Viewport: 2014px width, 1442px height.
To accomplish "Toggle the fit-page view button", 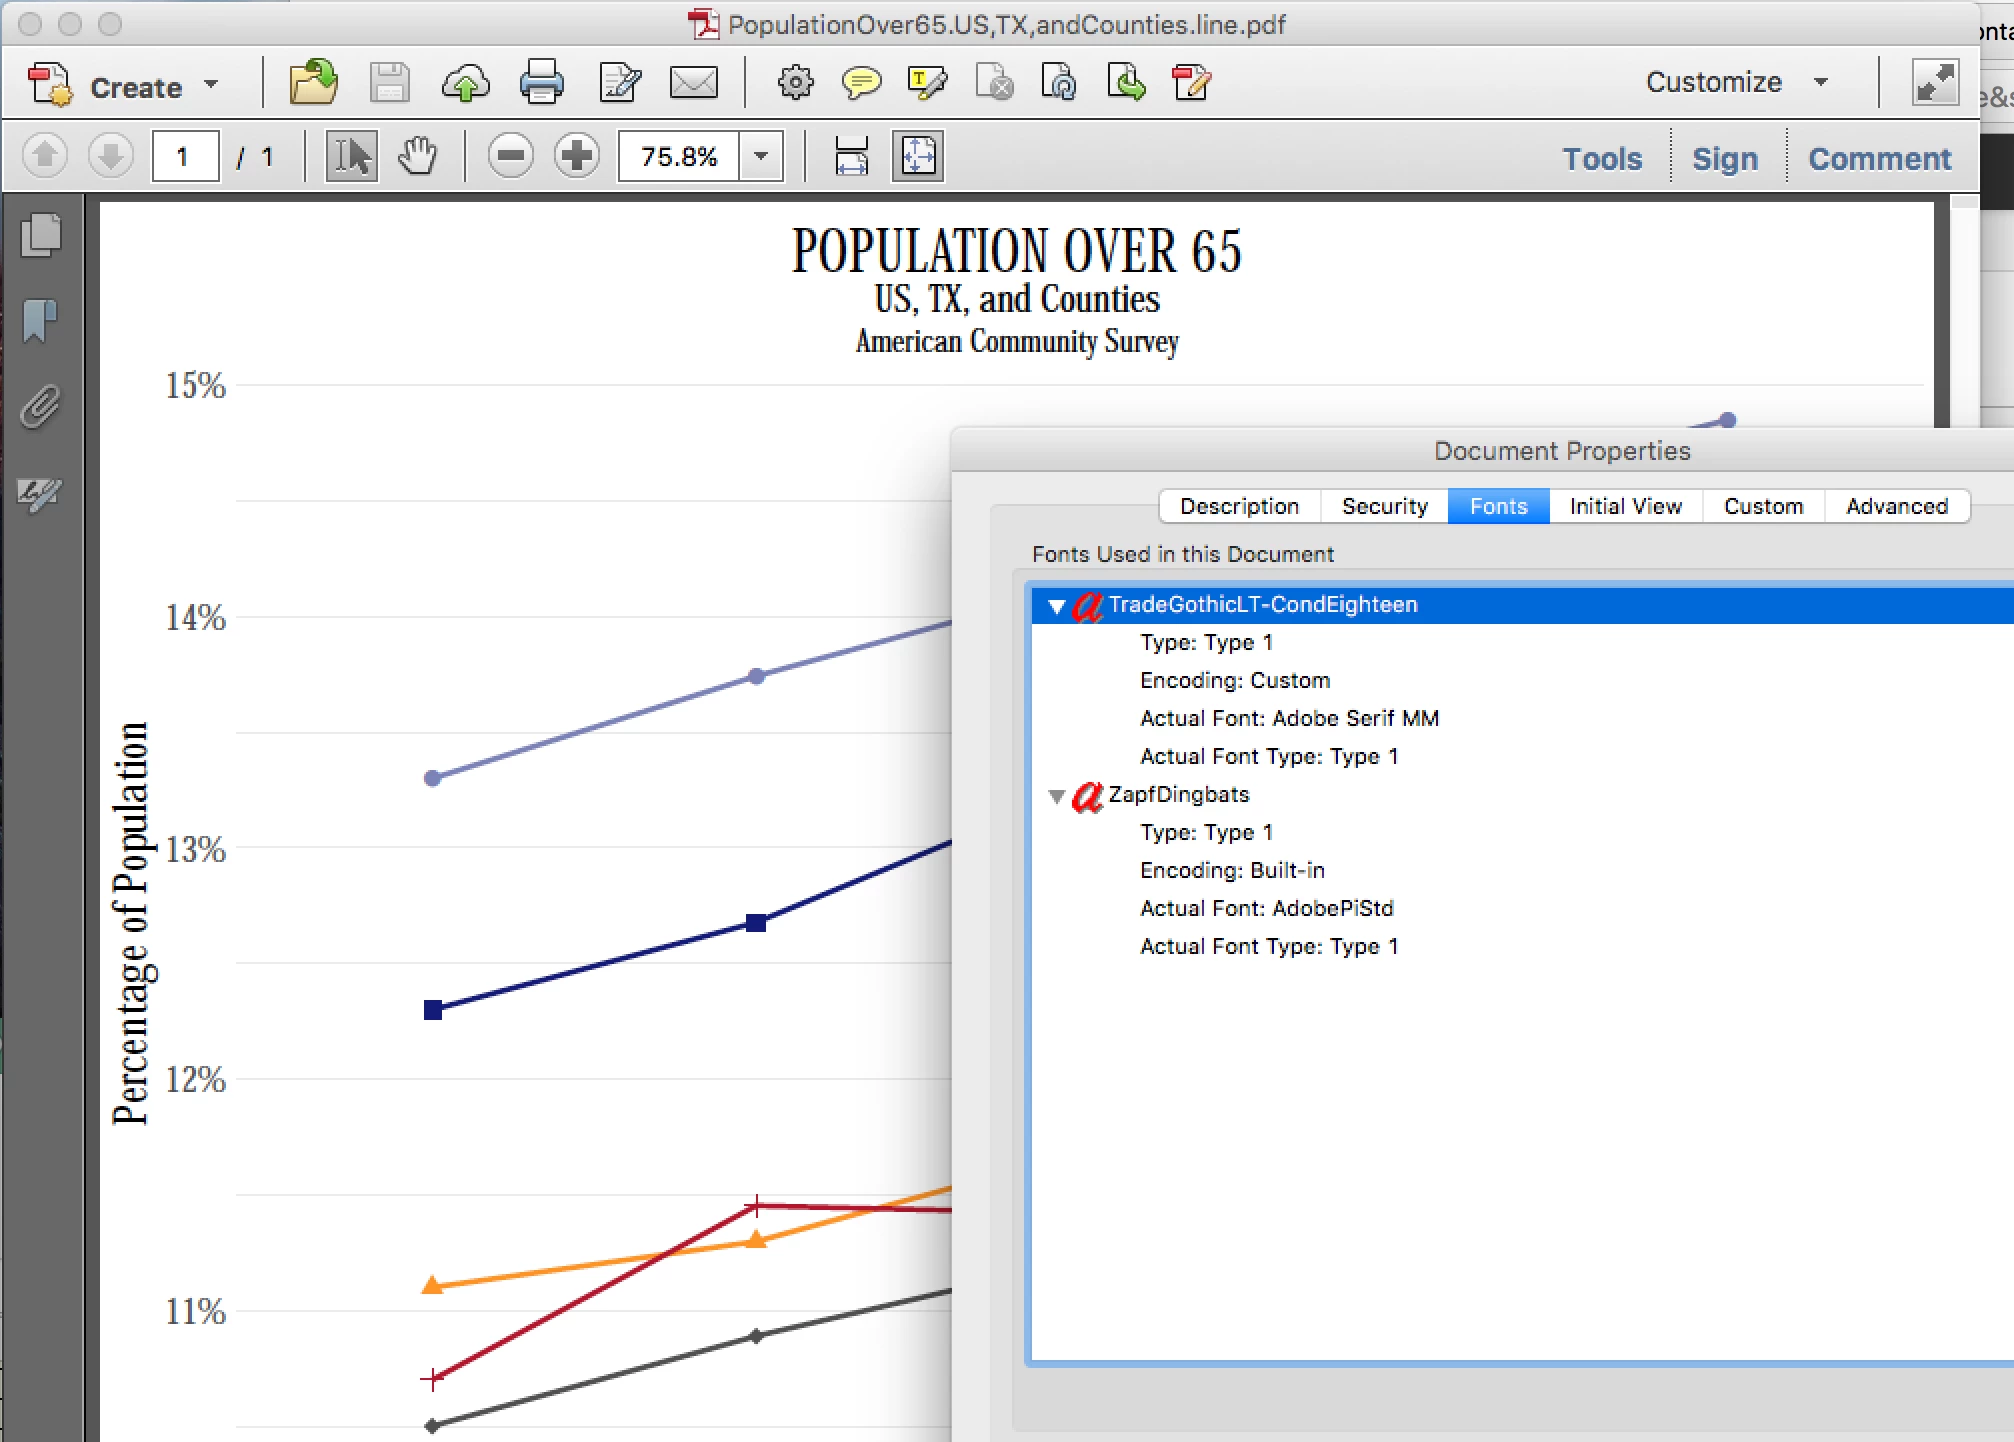I will 918,157.
